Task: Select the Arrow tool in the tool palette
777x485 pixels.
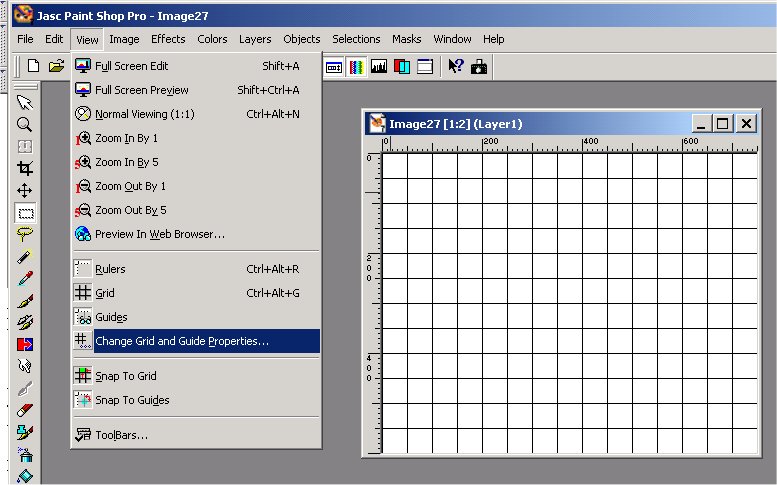Action: [x=25, y=102]
